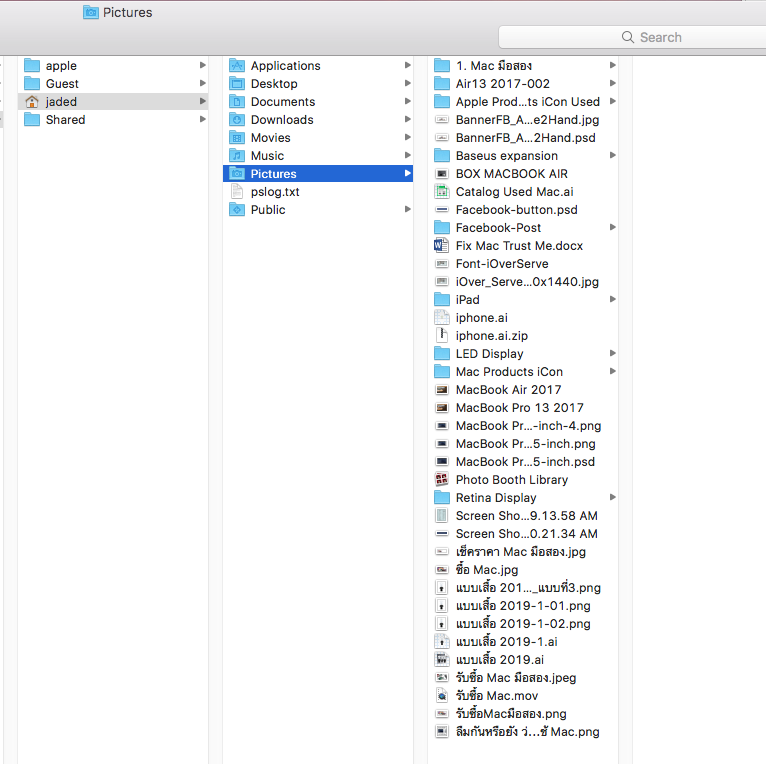Expand the Applications folder arrow
This screenshot has height=764, width=766.
pos(407,65)
